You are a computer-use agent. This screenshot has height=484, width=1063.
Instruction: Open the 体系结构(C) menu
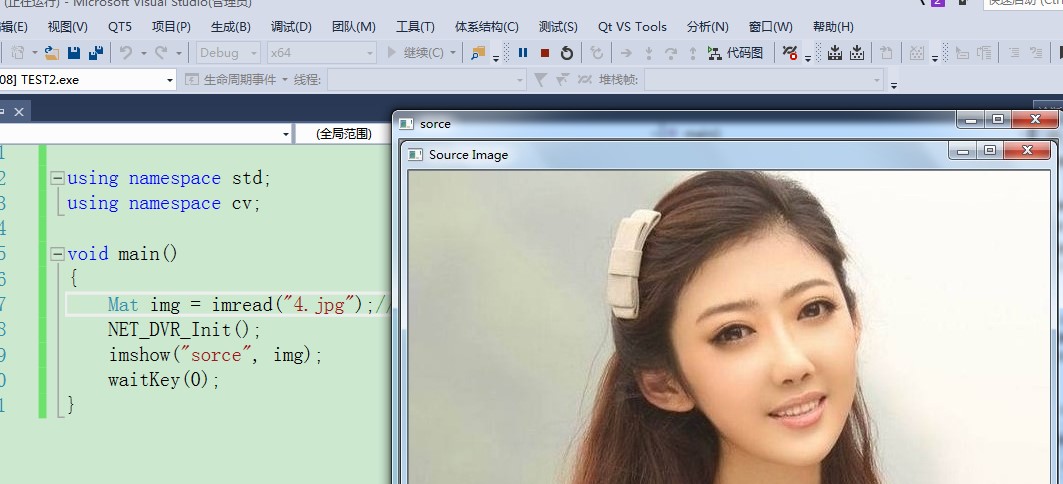(487, 26)
